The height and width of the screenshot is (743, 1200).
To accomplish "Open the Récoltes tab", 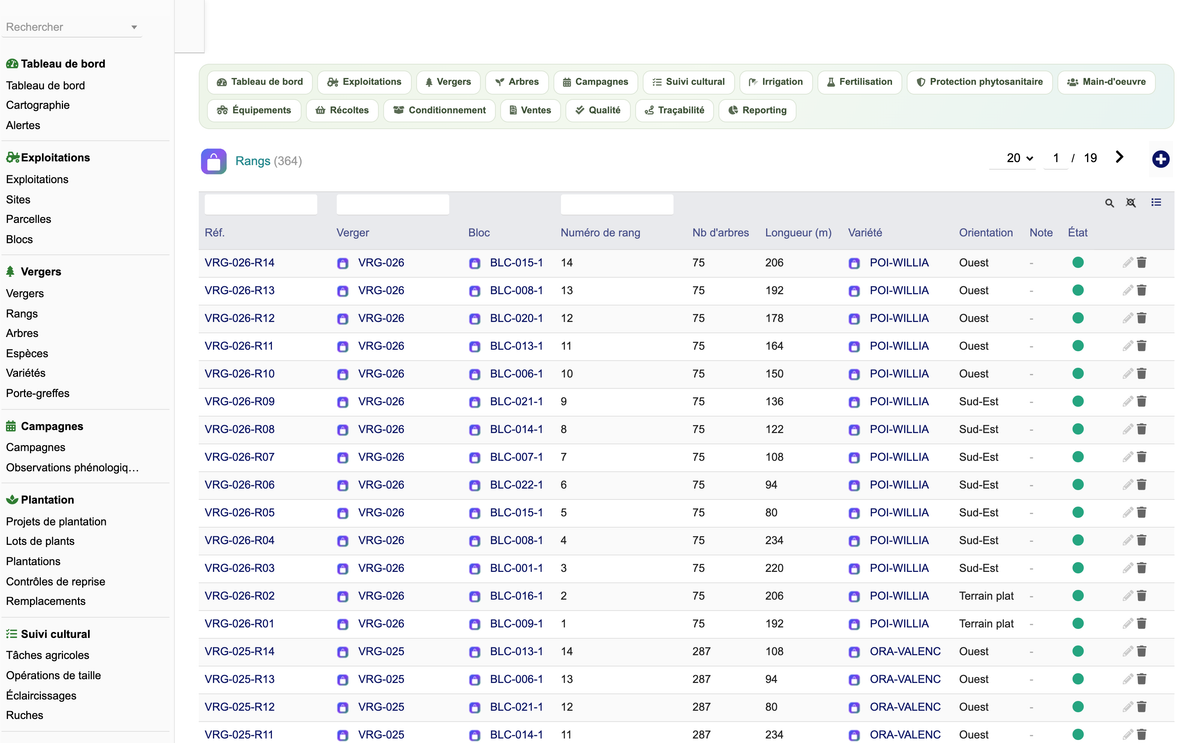I will 342,110.
